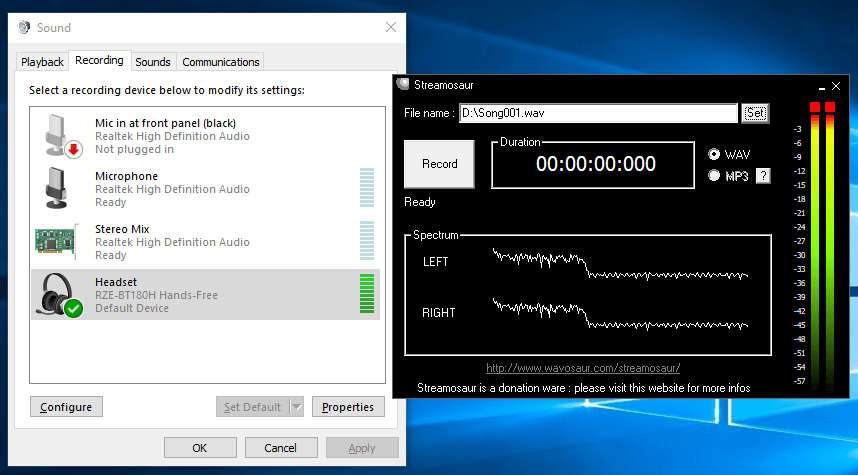Open the wavosaur.com streamosaur link
The image size is (858, 475).
pyautogui.click(x=583, y=368)
